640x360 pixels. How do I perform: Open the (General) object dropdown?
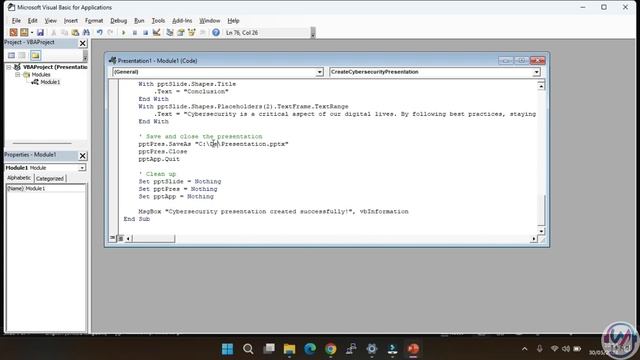point(319,72)
